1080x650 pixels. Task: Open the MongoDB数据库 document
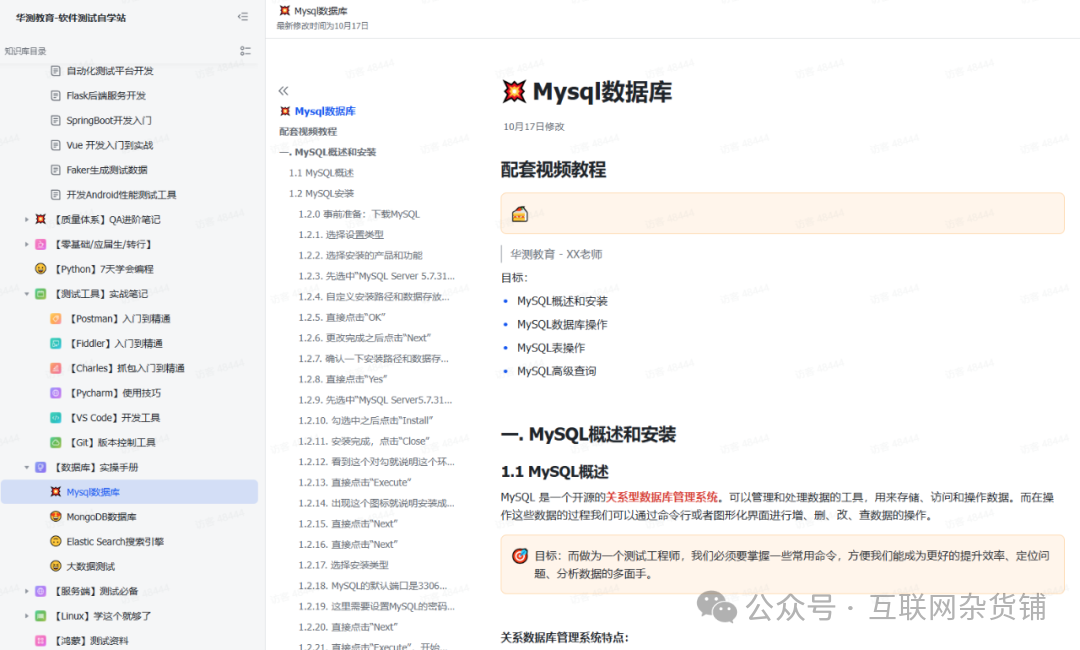click(101, 516)
